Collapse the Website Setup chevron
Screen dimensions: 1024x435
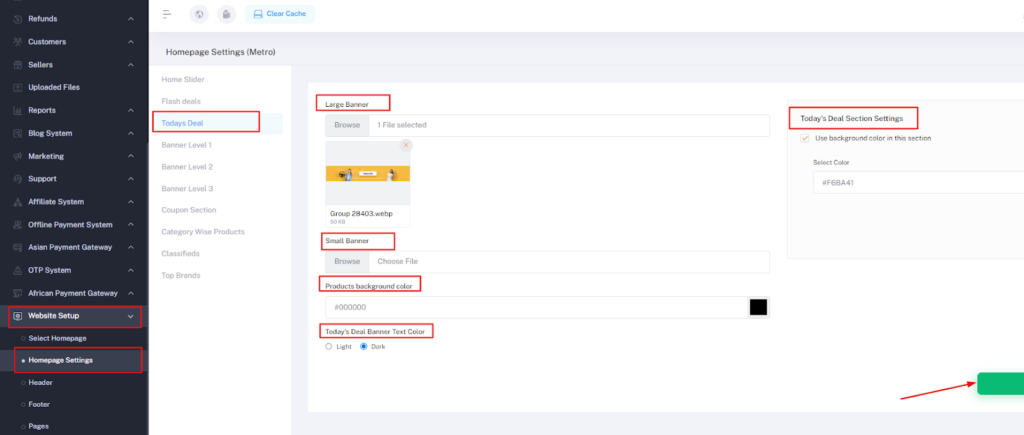tap(131, 316)
